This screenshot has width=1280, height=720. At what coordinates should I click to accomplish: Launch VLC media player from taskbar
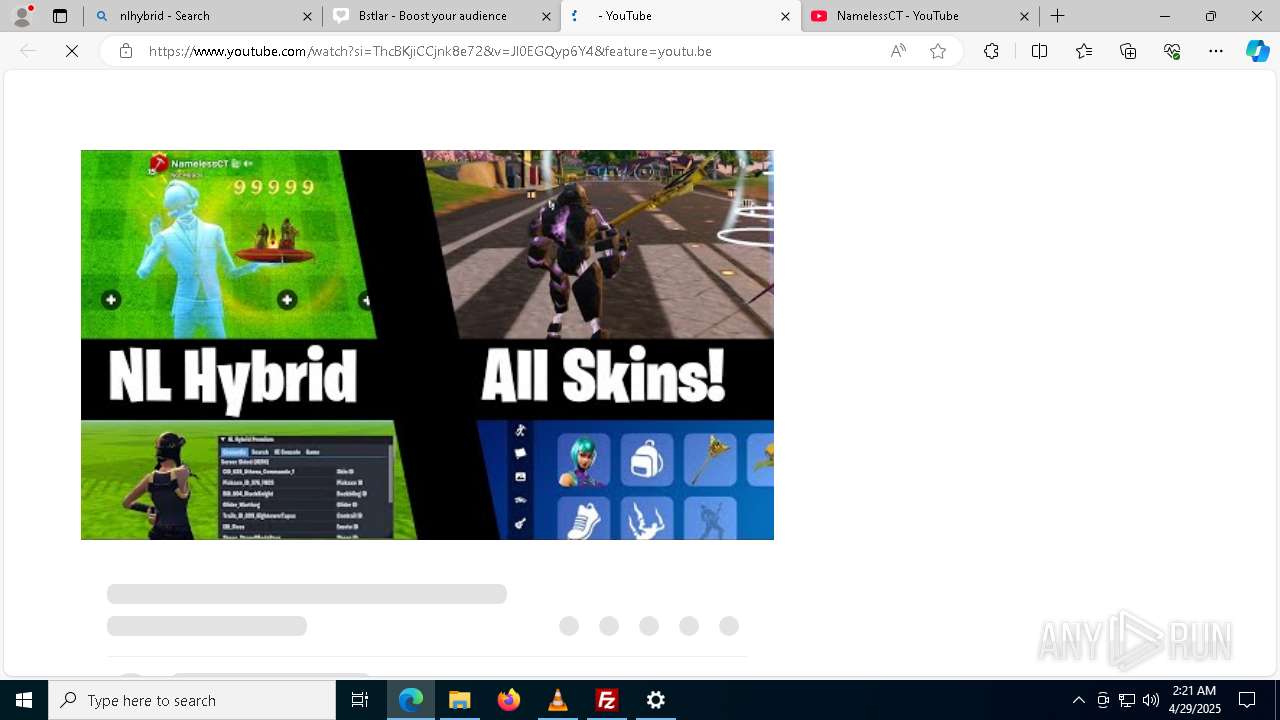pyautogui.click(x=558, y=700)
